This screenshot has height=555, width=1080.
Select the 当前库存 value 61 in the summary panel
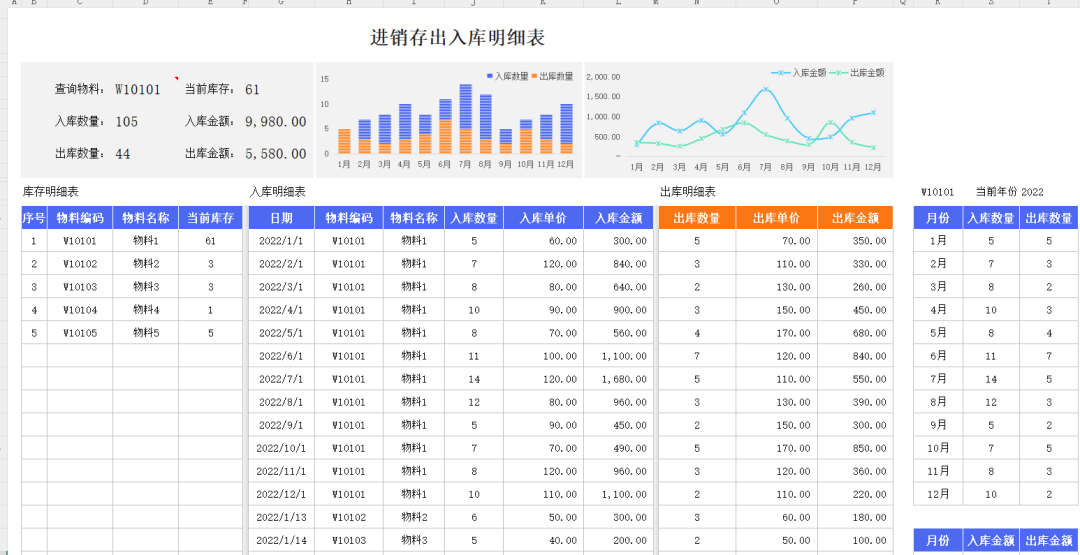[x=252, y=89]
